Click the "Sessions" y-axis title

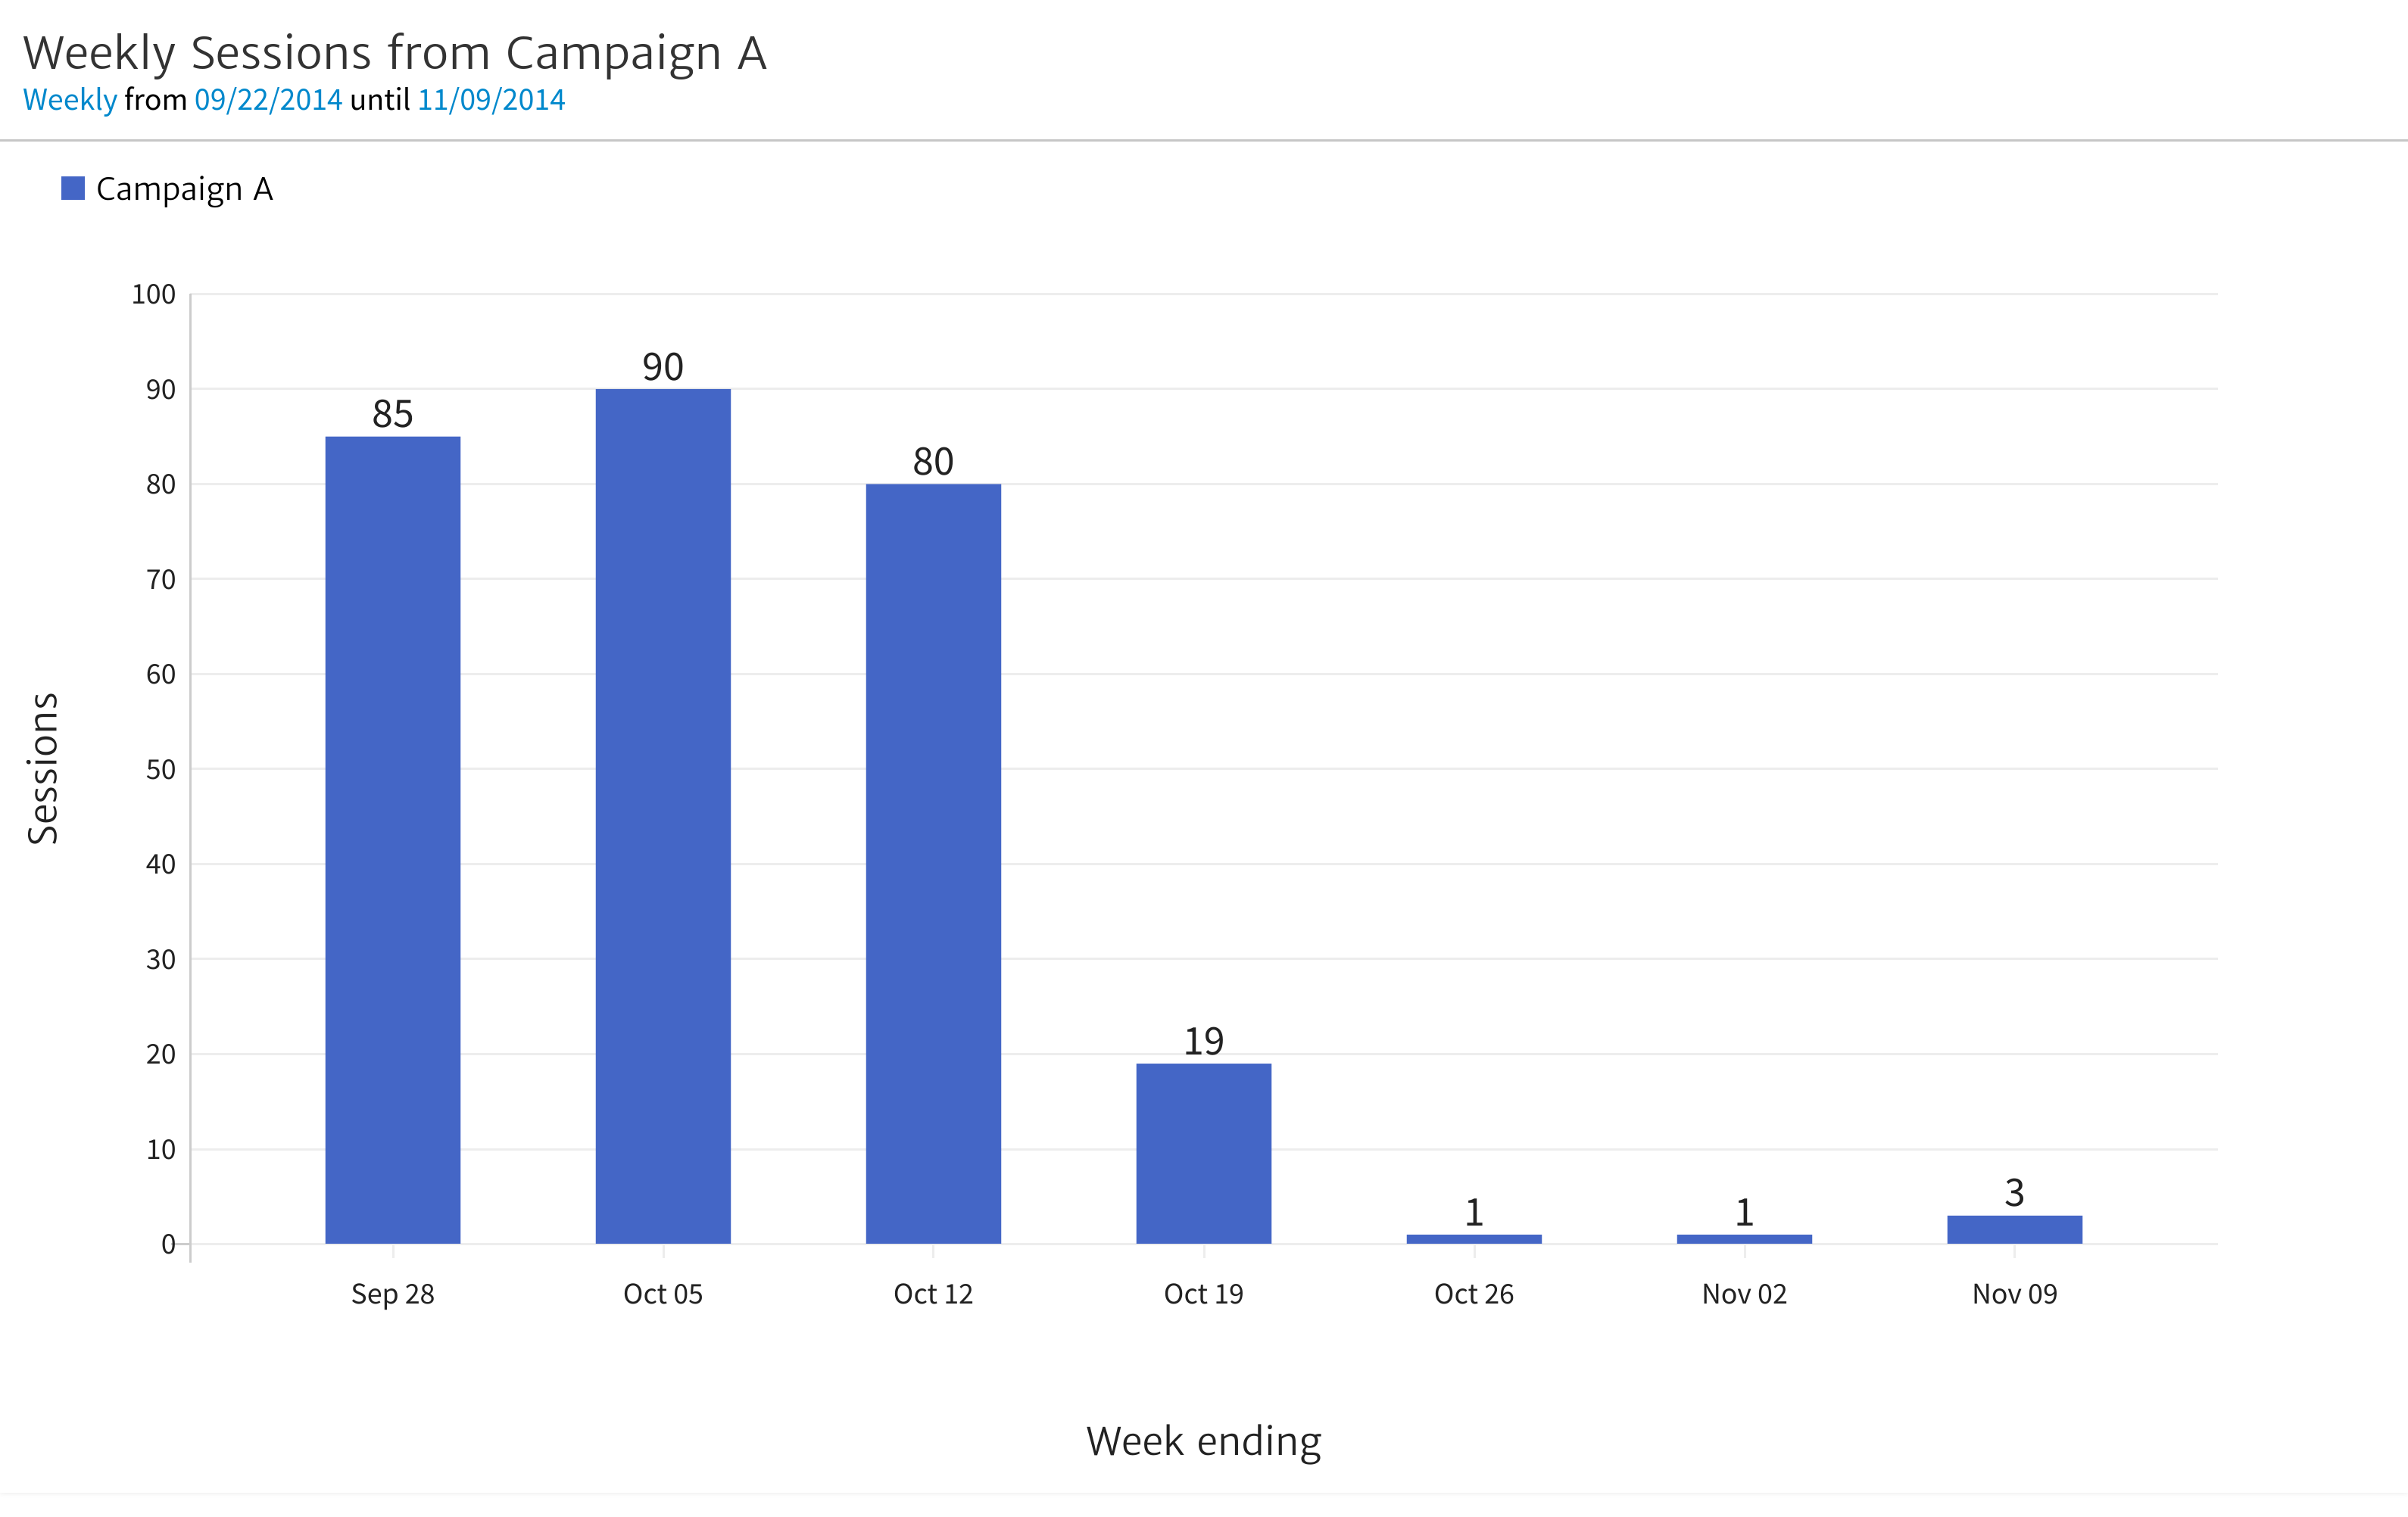[43, 768]
